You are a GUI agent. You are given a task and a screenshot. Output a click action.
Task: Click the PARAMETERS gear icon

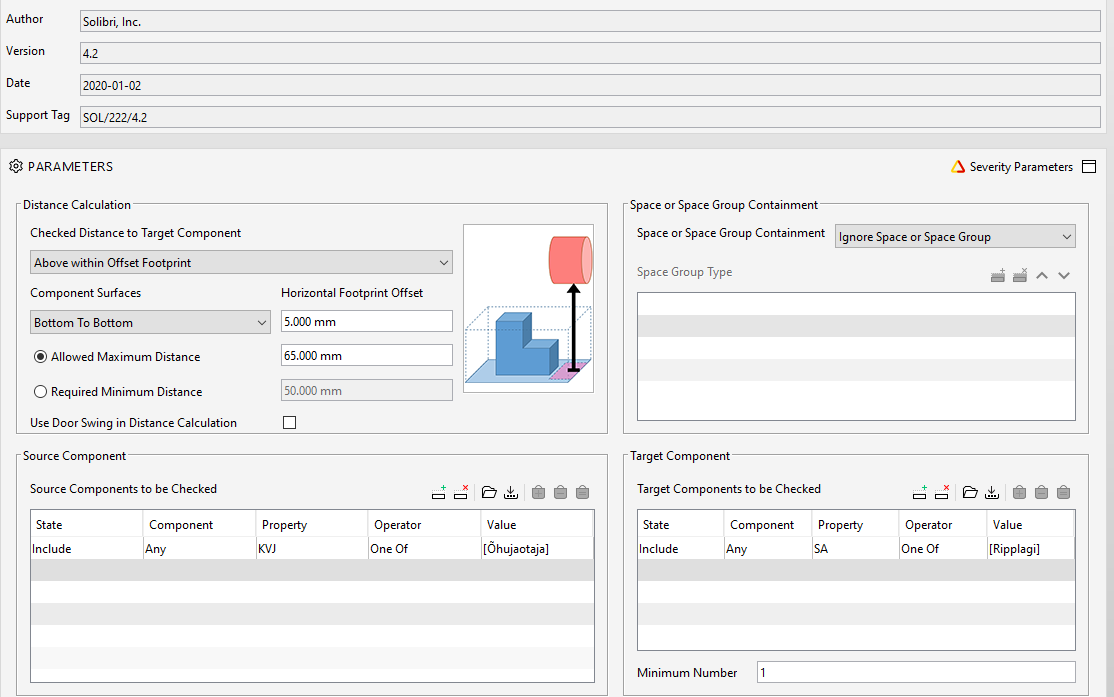pos(16,166)
